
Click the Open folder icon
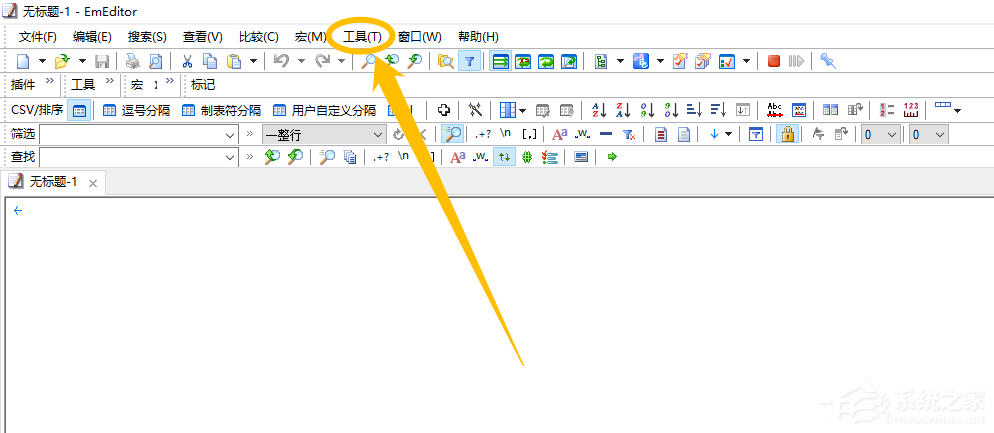[62, 61]
